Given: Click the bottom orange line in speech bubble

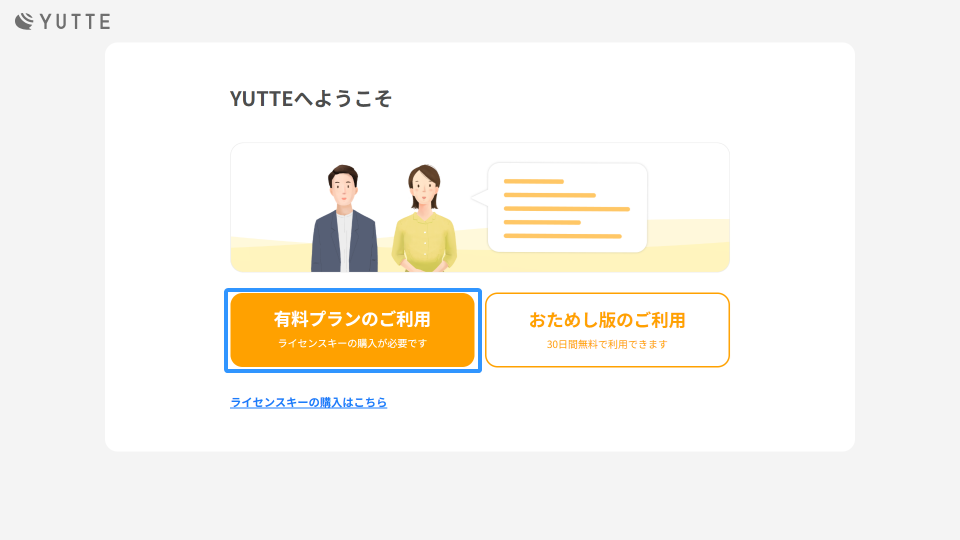Looking at the screenshot, I should (x=562, y=236).
